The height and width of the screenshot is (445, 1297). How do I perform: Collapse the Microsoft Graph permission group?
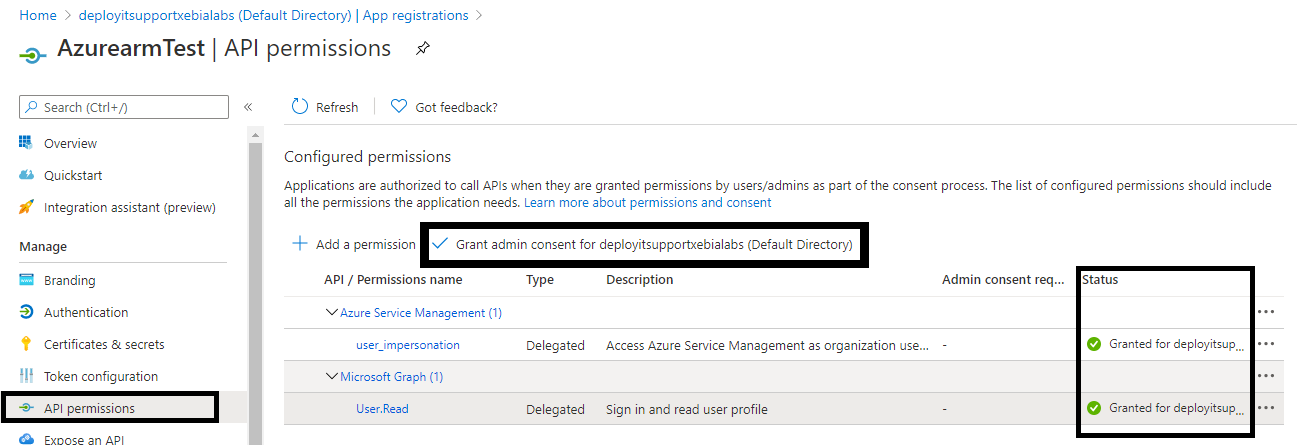tap(332, 376)
